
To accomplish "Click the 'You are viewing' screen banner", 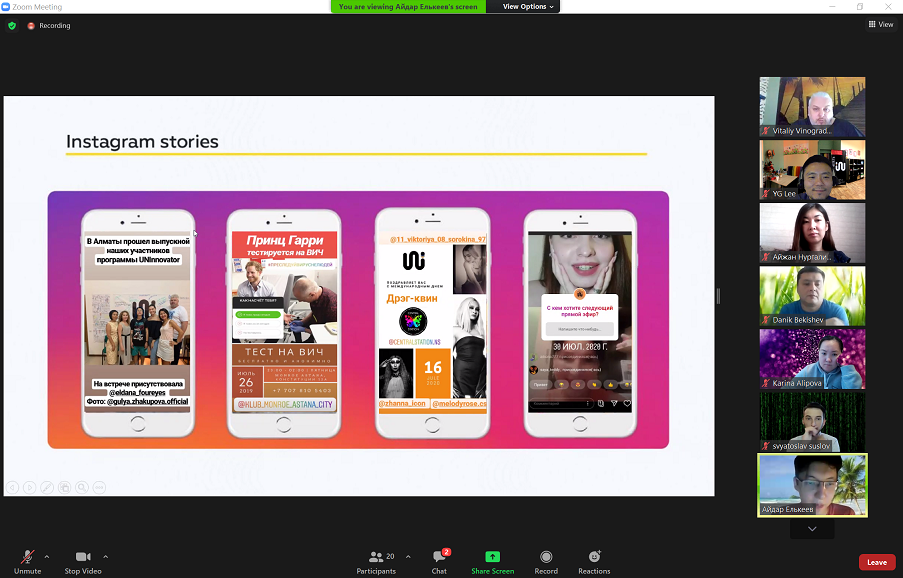I will click(408, 6).
